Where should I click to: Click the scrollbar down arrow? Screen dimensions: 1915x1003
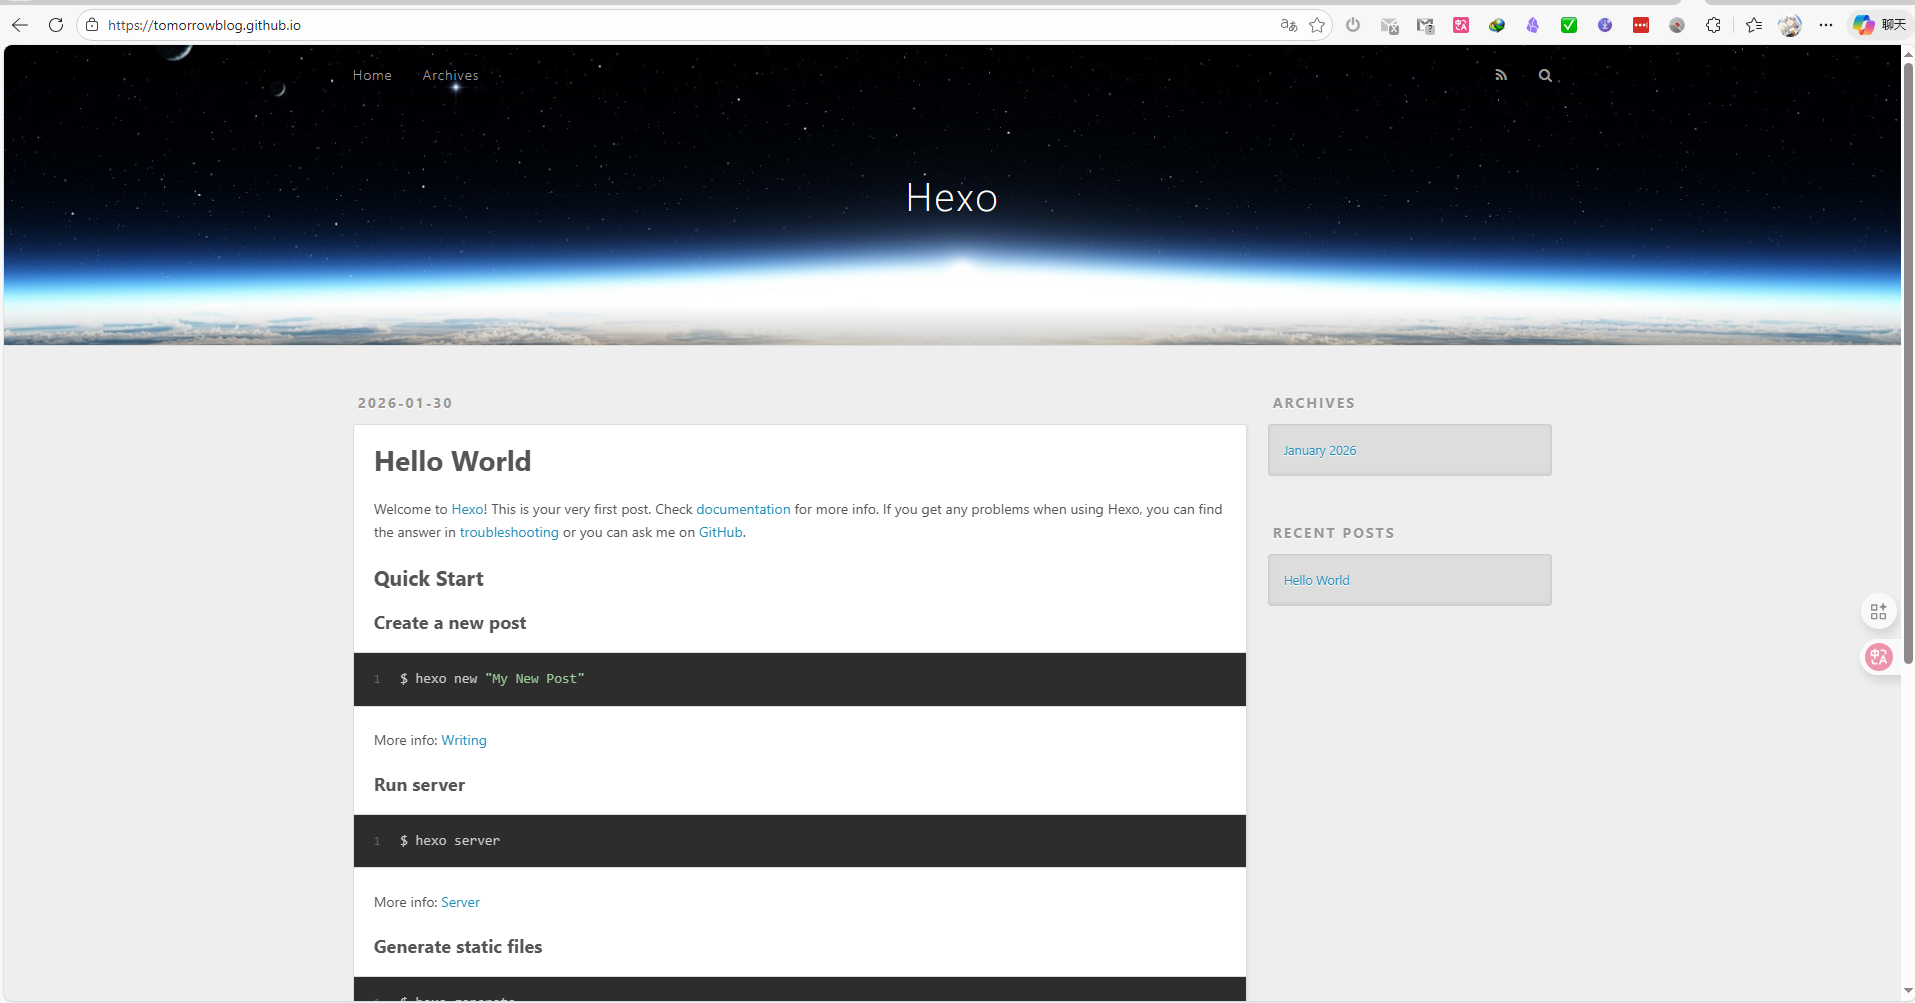1908,991
